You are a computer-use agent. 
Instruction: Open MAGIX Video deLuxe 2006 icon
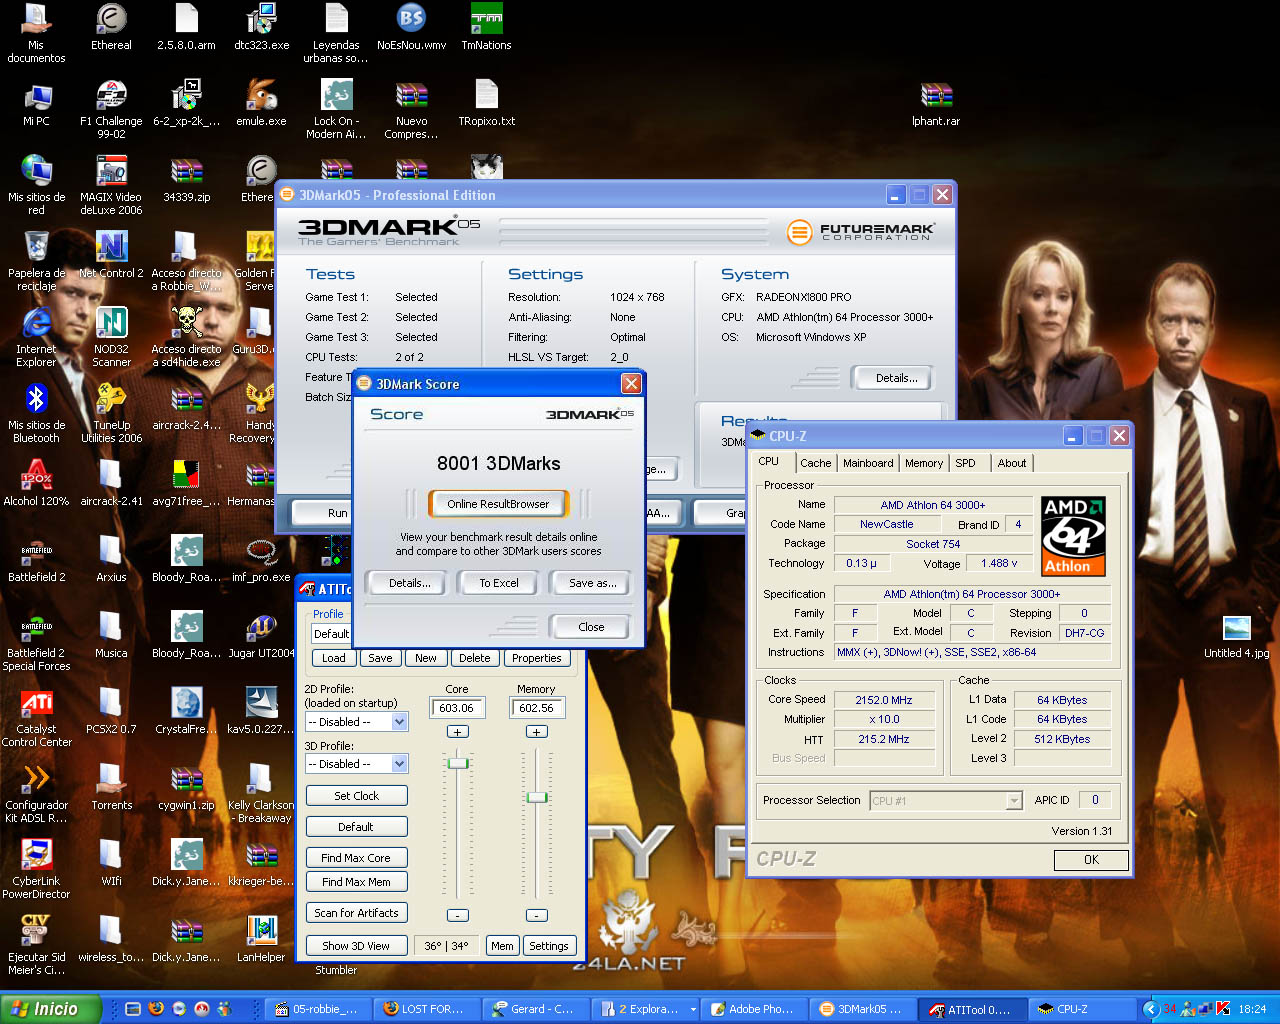pyautogui.click(x=111, y=172)
